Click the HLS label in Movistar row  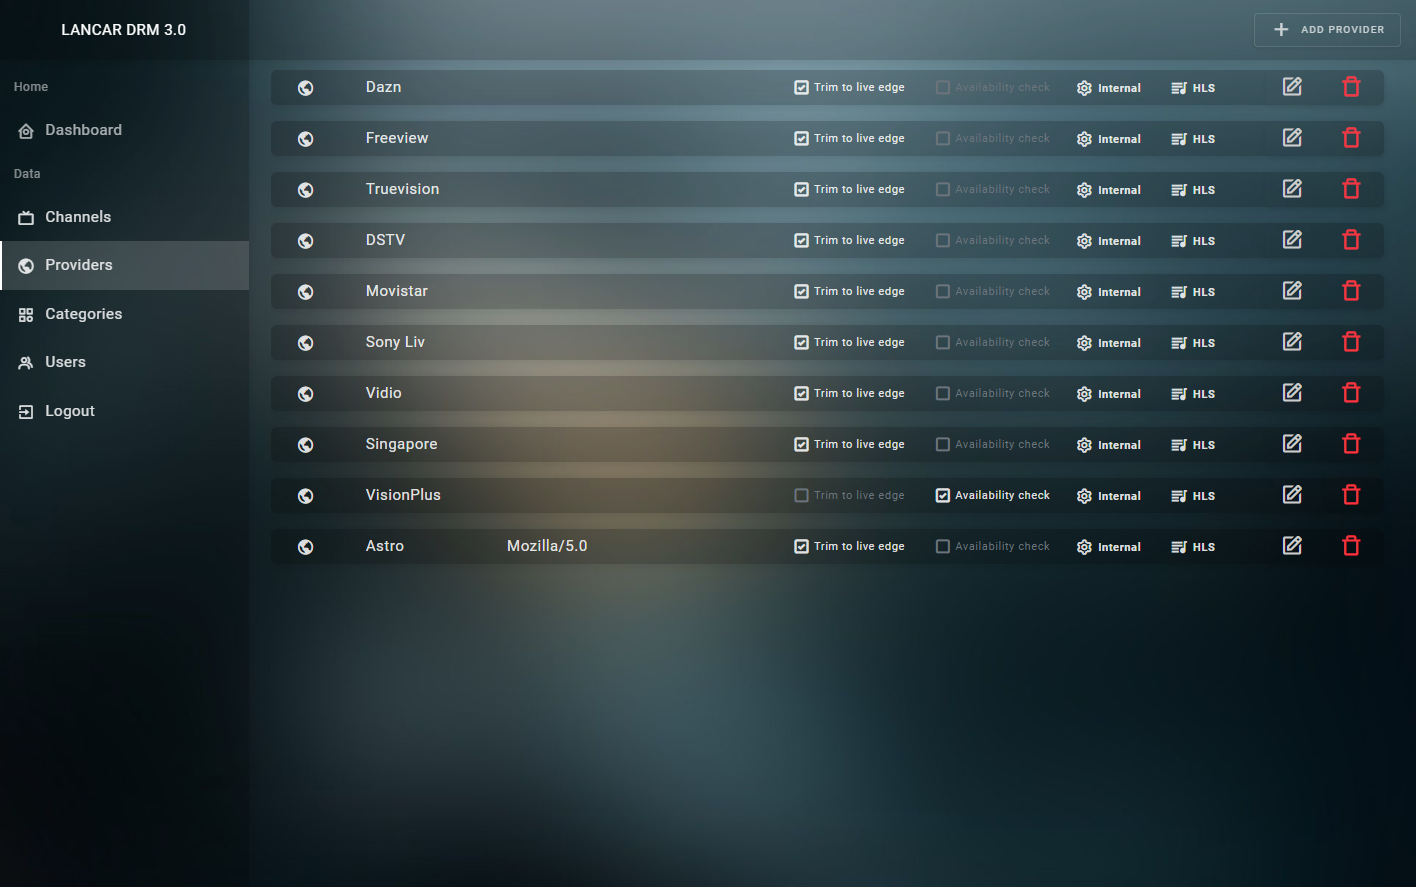1204,292
